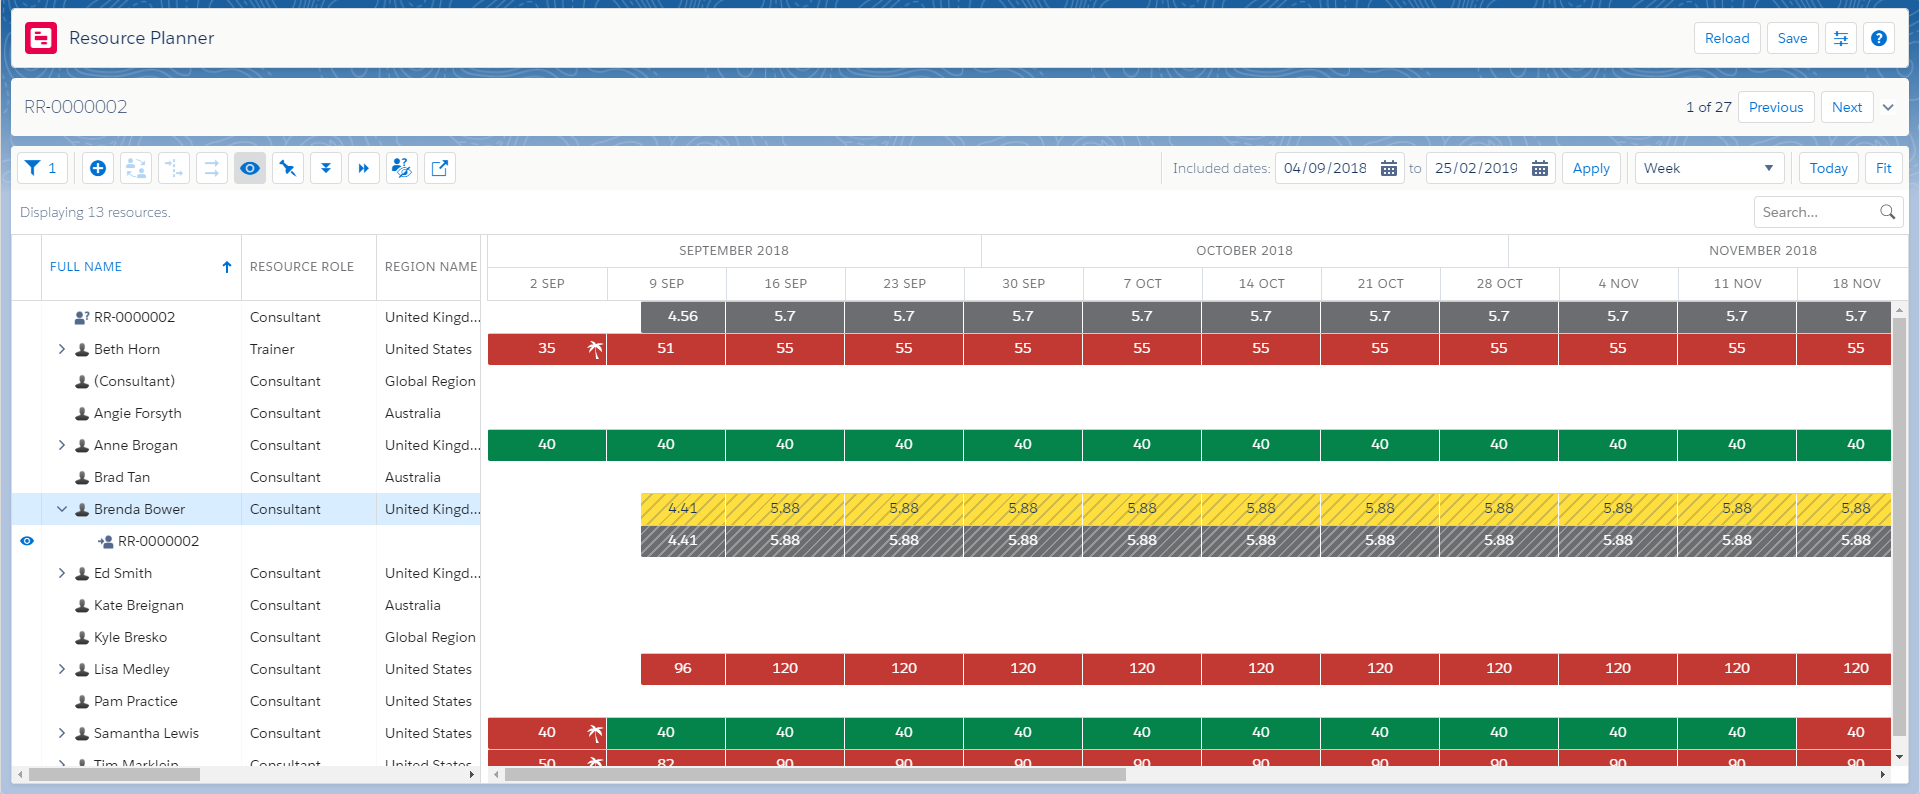Click the Search input field

click(x=1817, y=212)
